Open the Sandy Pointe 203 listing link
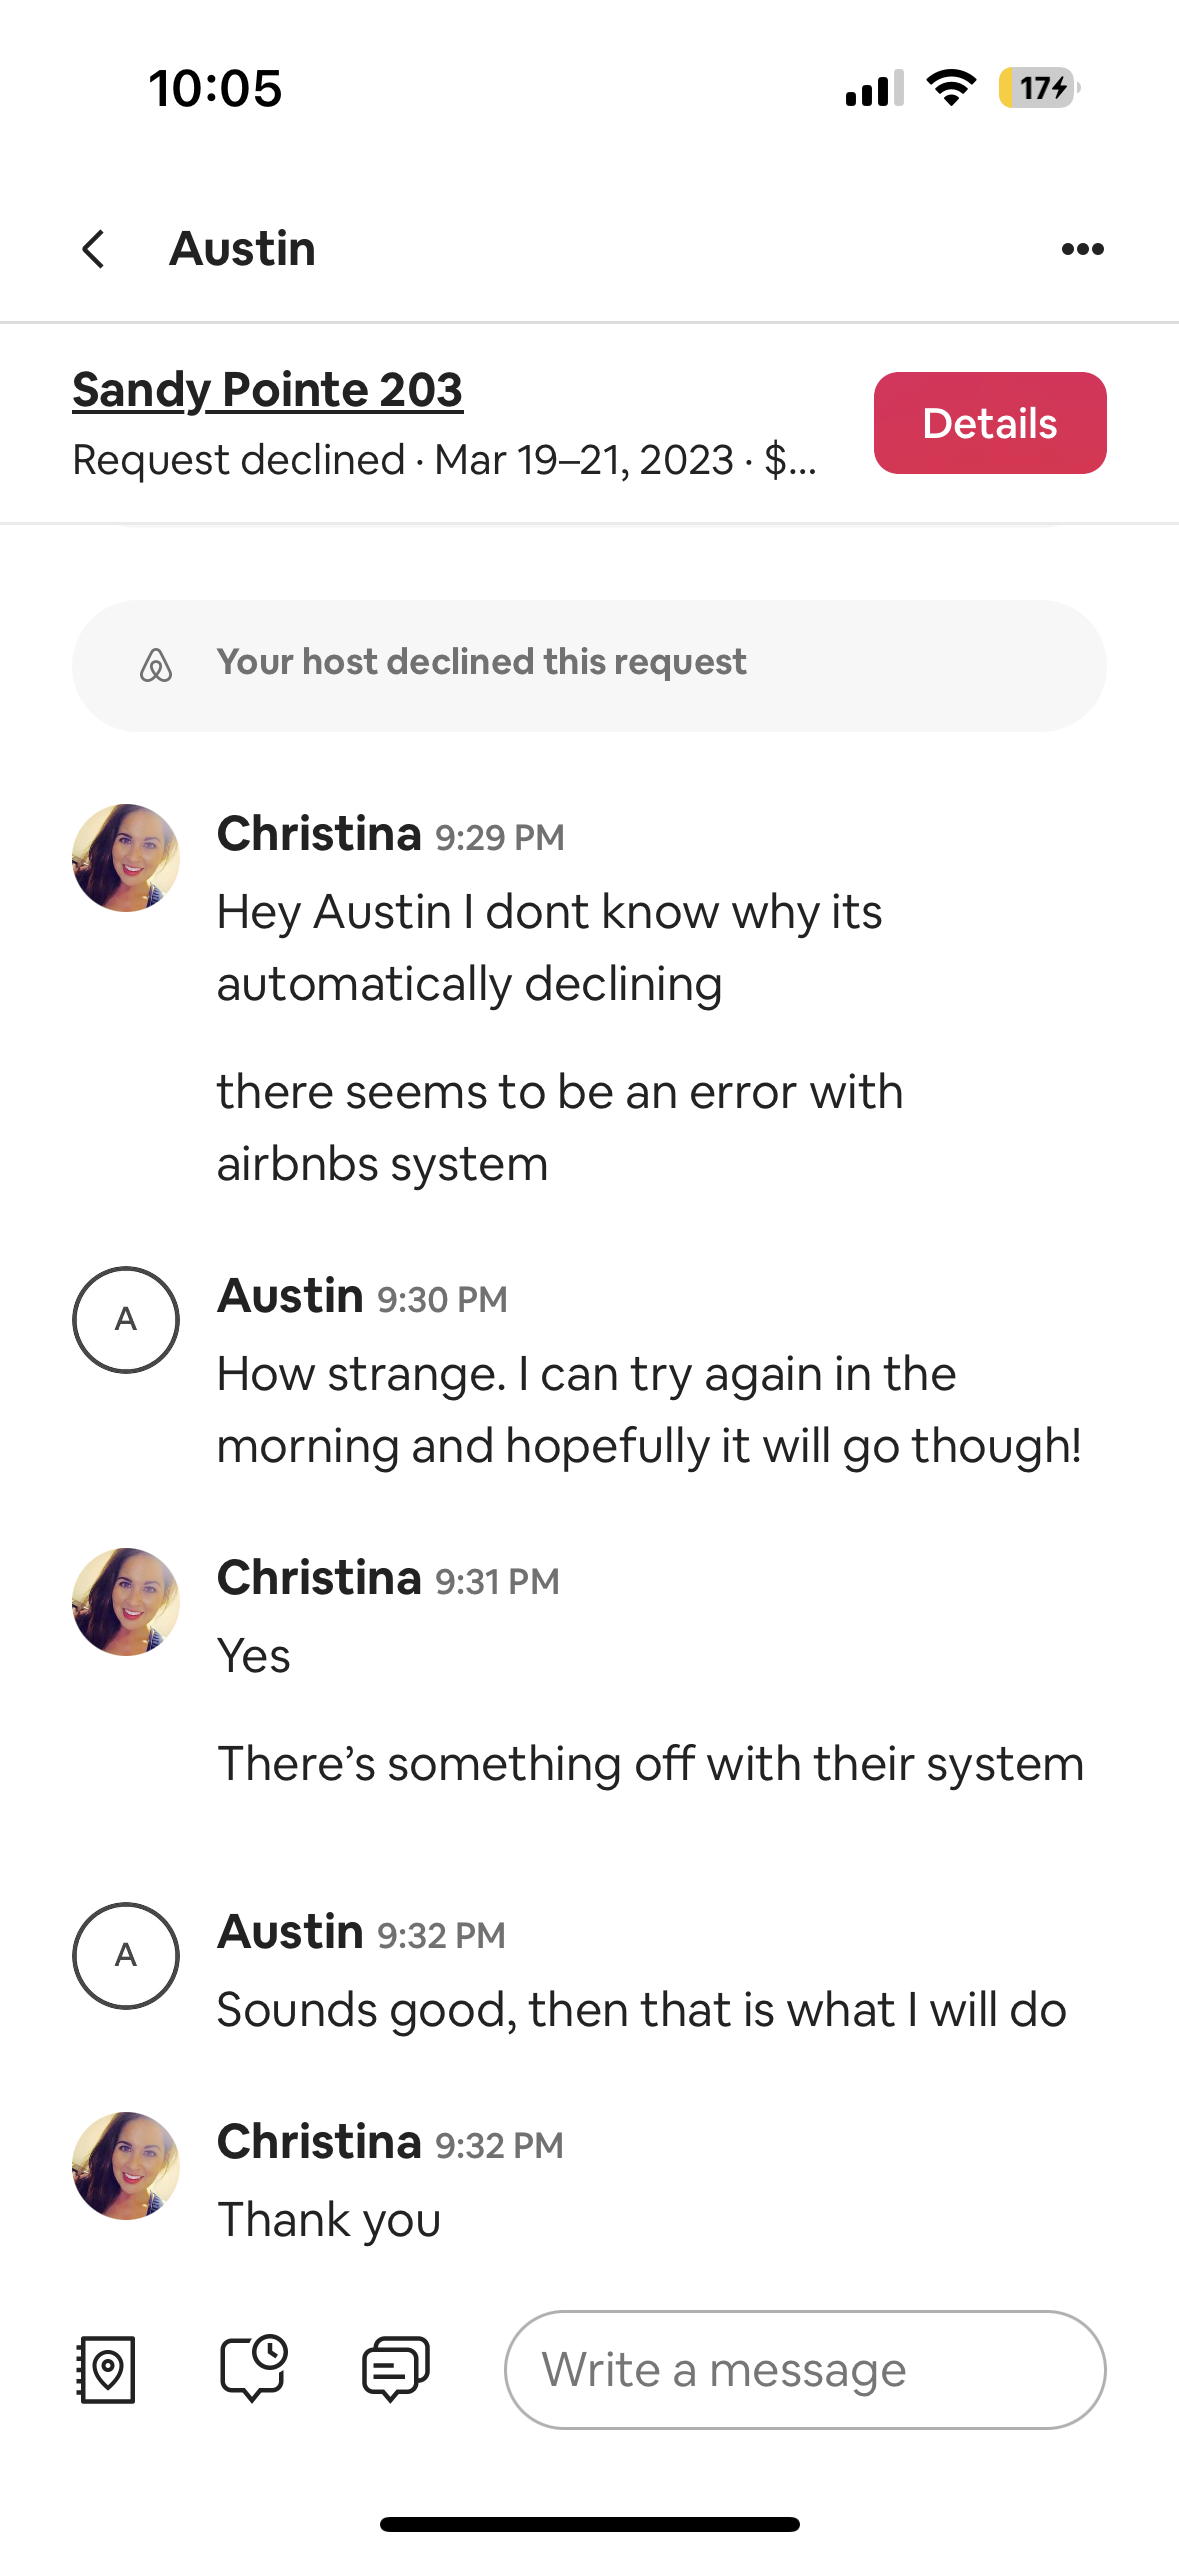 (268, 389)
